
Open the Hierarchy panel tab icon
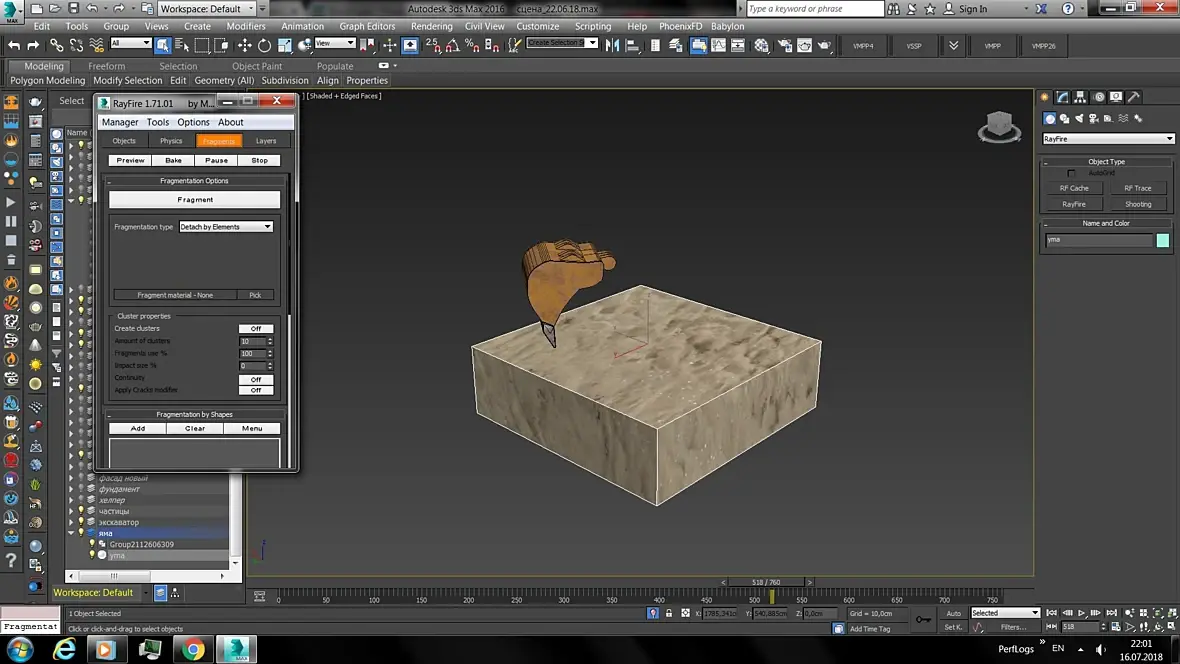coord(1081,97)
